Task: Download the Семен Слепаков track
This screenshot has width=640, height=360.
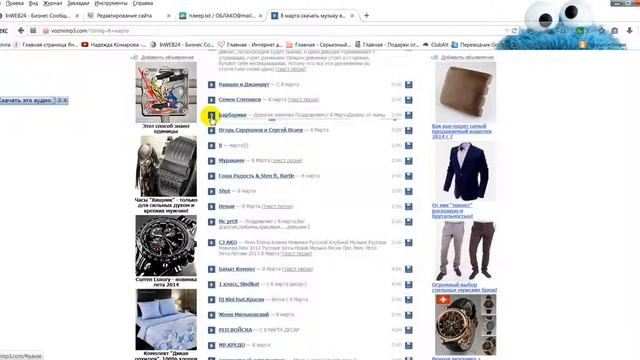Action: point(409,100)
